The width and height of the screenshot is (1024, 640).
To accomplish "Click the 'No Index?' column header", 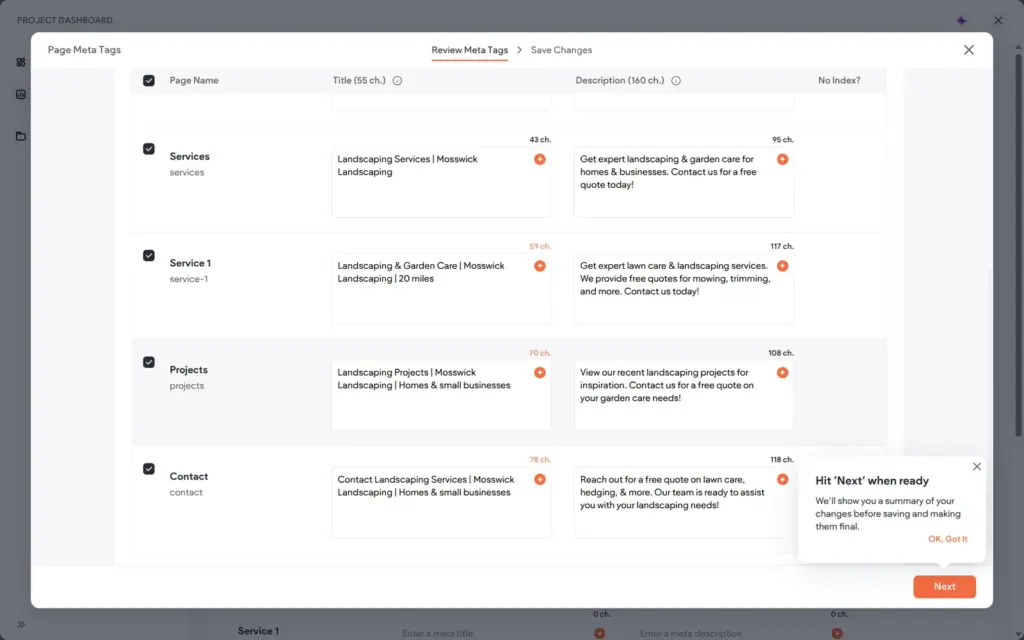I will (x=839, y=80).
